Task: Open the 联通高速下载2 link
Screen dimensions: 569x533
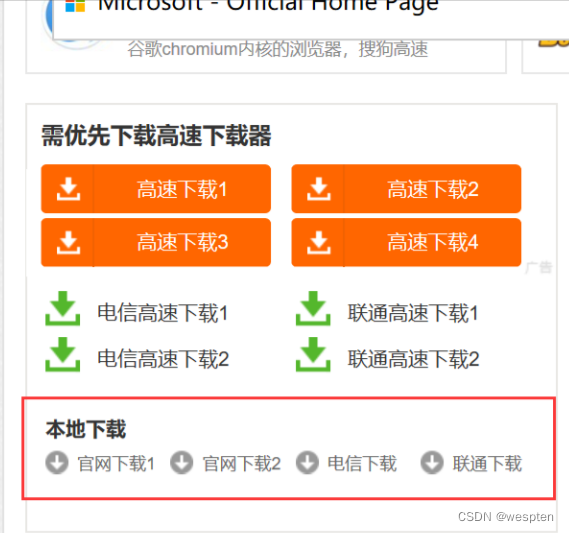Action: [x=413, y=359]
